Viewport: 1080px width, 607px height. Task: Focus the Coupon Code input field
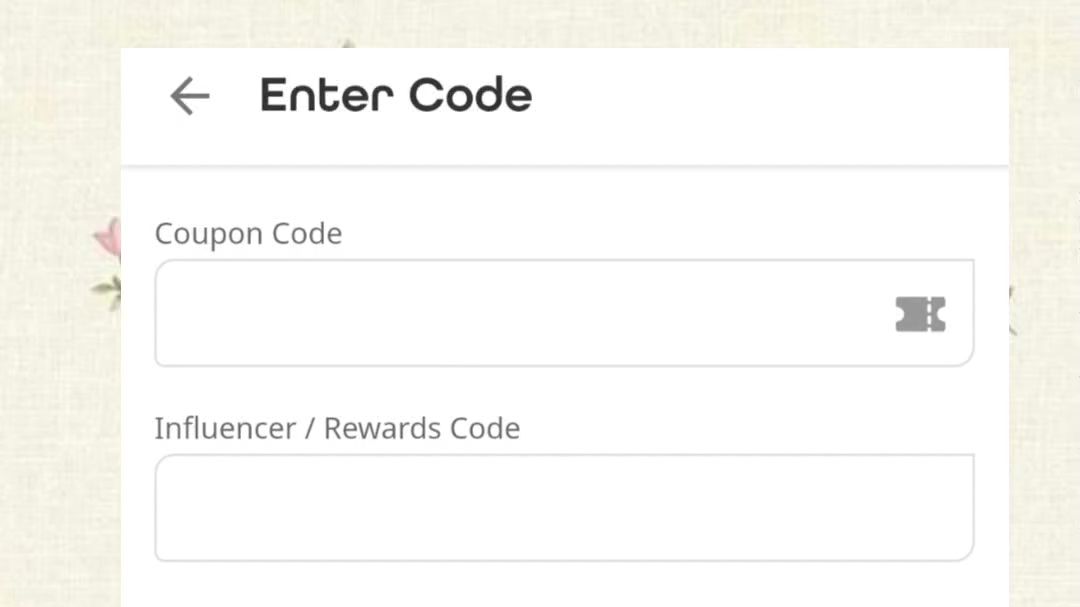pos(520,313)
